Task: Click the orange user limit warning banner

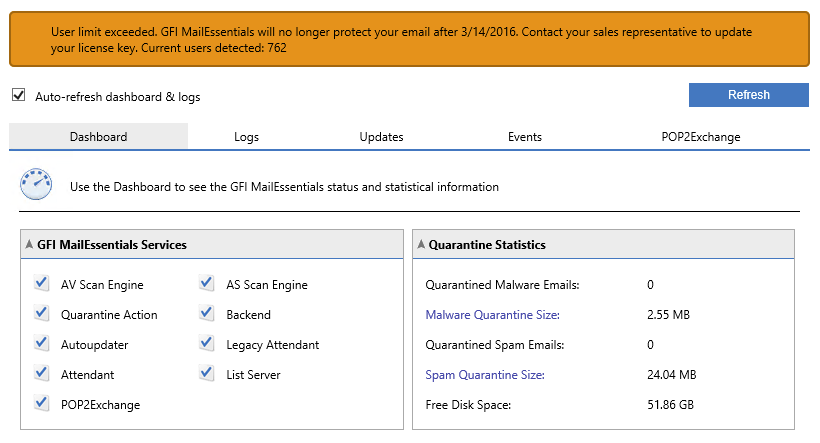Action: tap(408, 40)
